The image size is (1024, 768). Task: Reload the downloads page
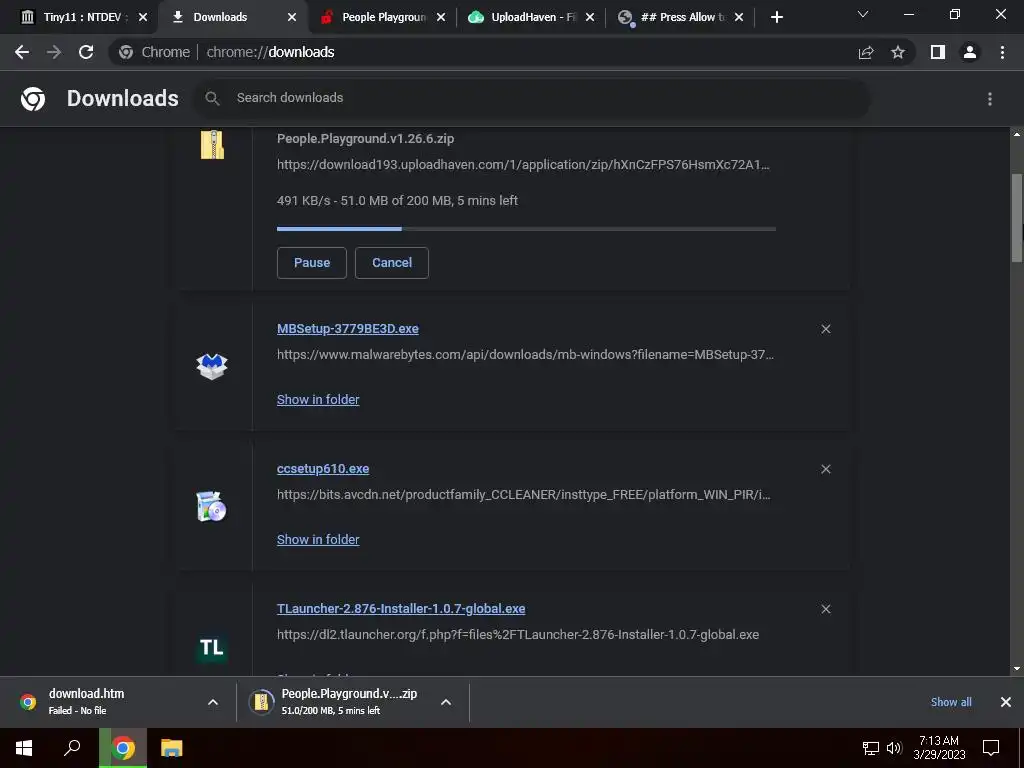tap(86, 52)
